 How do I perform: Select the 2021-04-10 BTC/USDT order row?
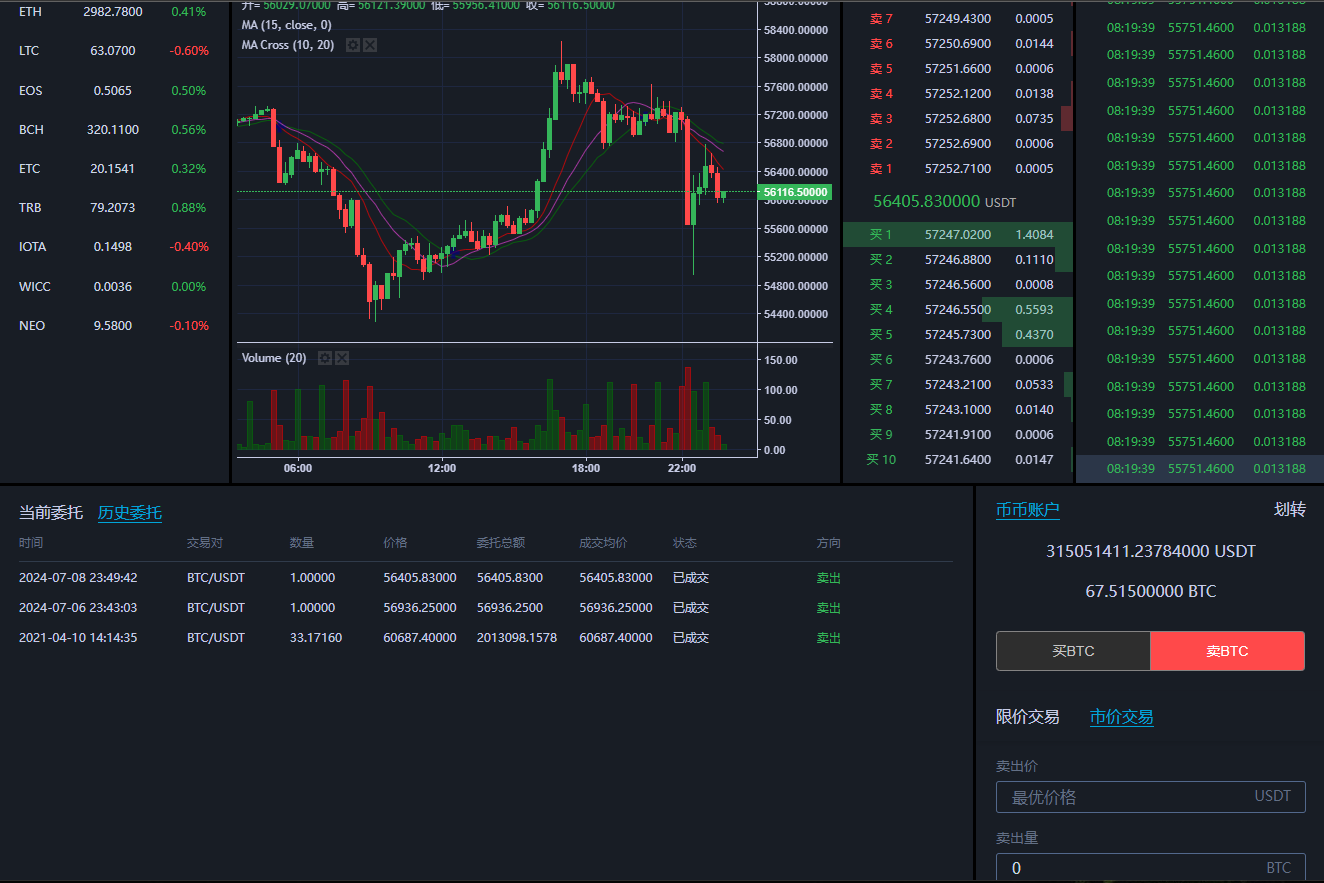(430, 638)
